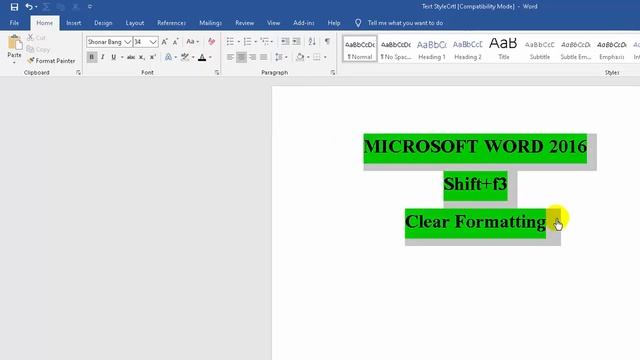The image size is (640, 360).
Task: Click the Save icon in title bar
Action: point(14,7)
